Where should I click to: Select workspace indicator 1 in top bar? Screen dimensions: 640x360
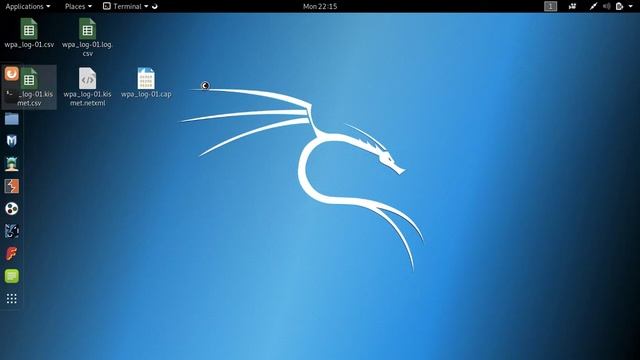click(x=550, y=6)
